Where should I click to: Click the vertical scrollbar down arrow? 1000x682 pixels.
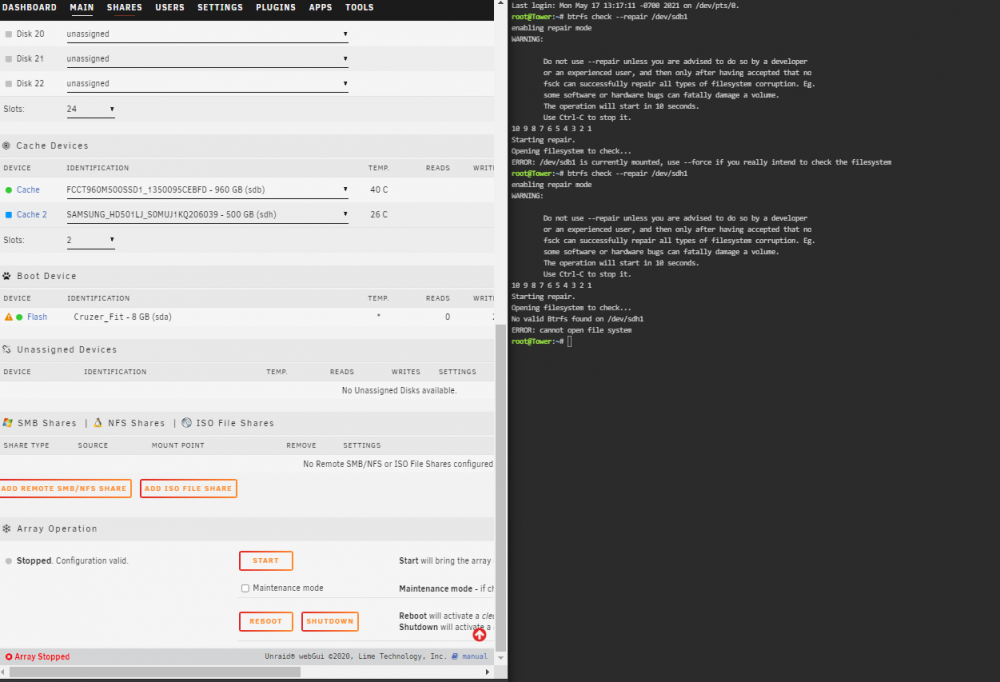(501, 657)
